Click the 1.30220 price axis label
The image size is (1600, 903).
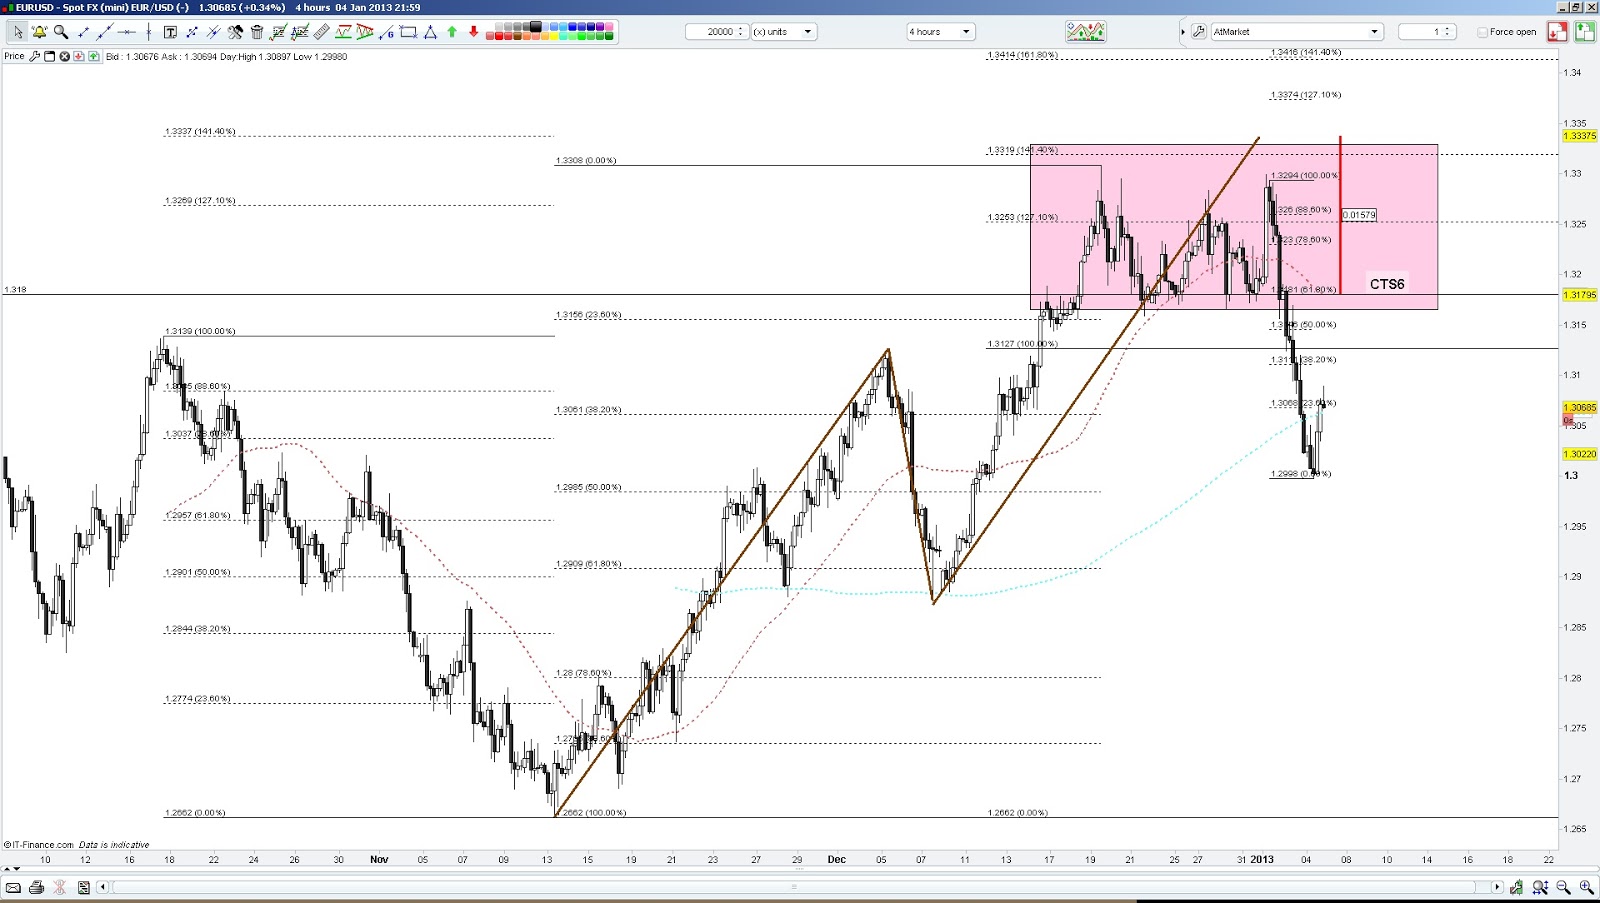[1580, 454]
